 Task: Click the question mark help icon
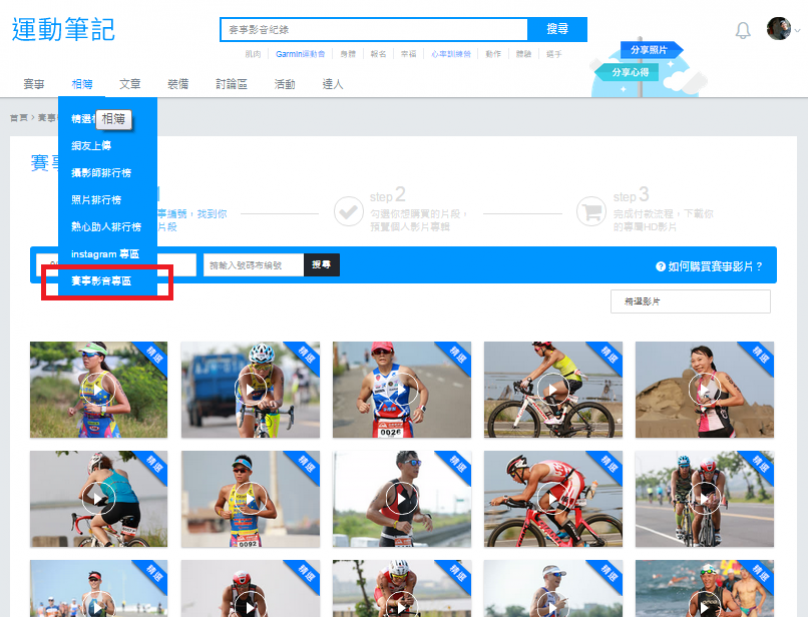tap(660, 266)
